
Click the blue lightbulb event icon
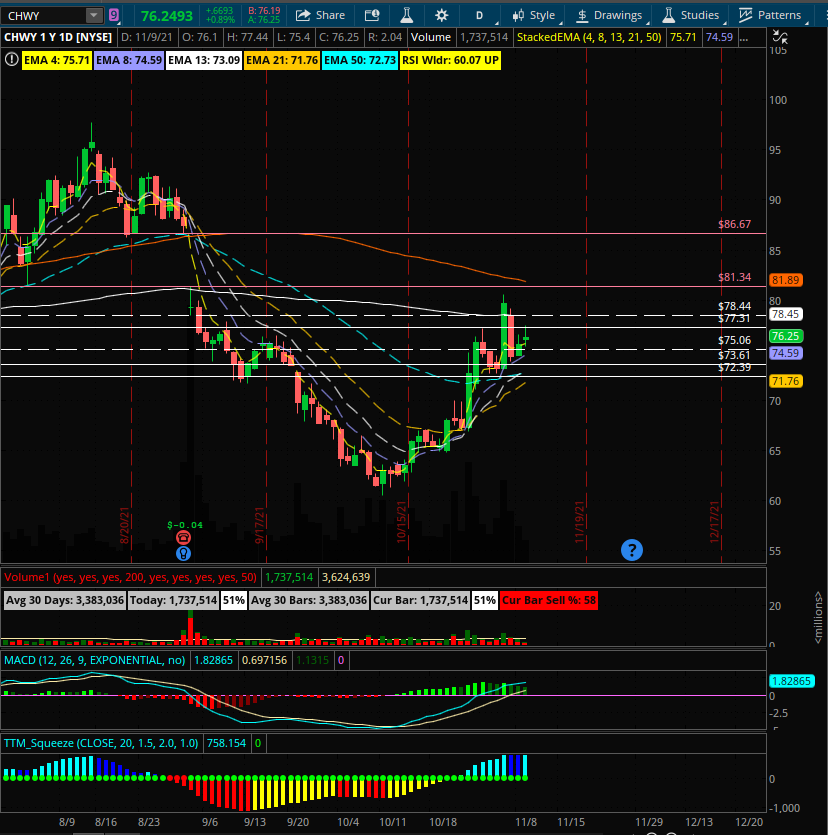pyautogui.click(x=183, y=553)
